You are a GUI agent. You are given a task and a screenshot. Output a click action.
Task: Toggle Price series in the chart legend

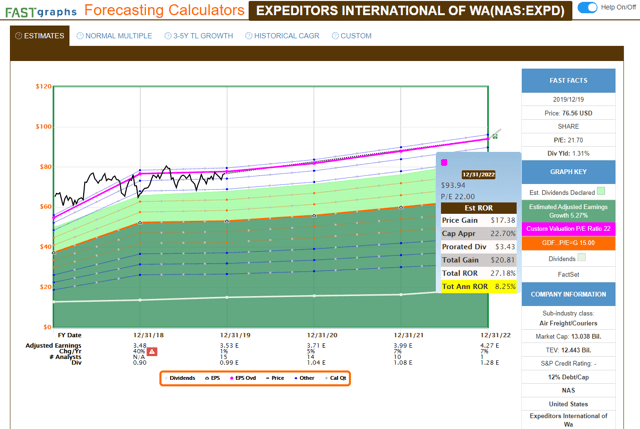[x=275, y=378]
